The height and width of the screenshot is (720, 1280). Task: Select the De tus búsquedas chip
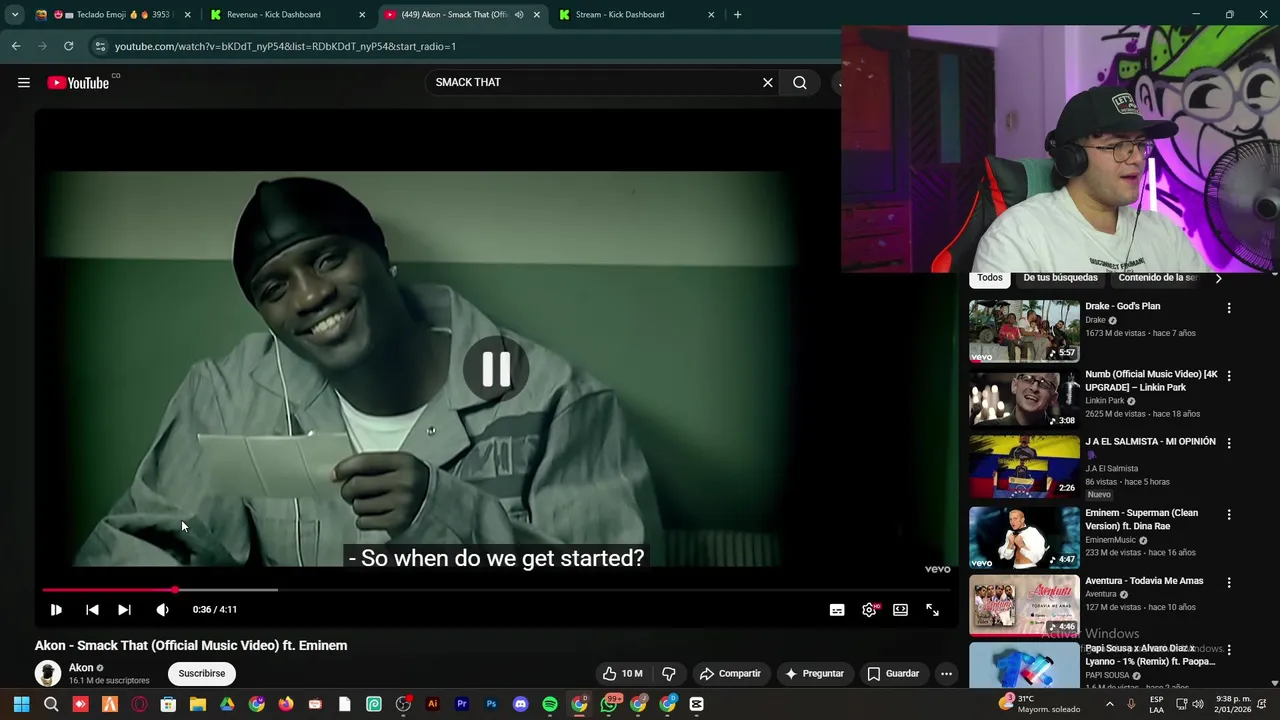[1060, 278]
